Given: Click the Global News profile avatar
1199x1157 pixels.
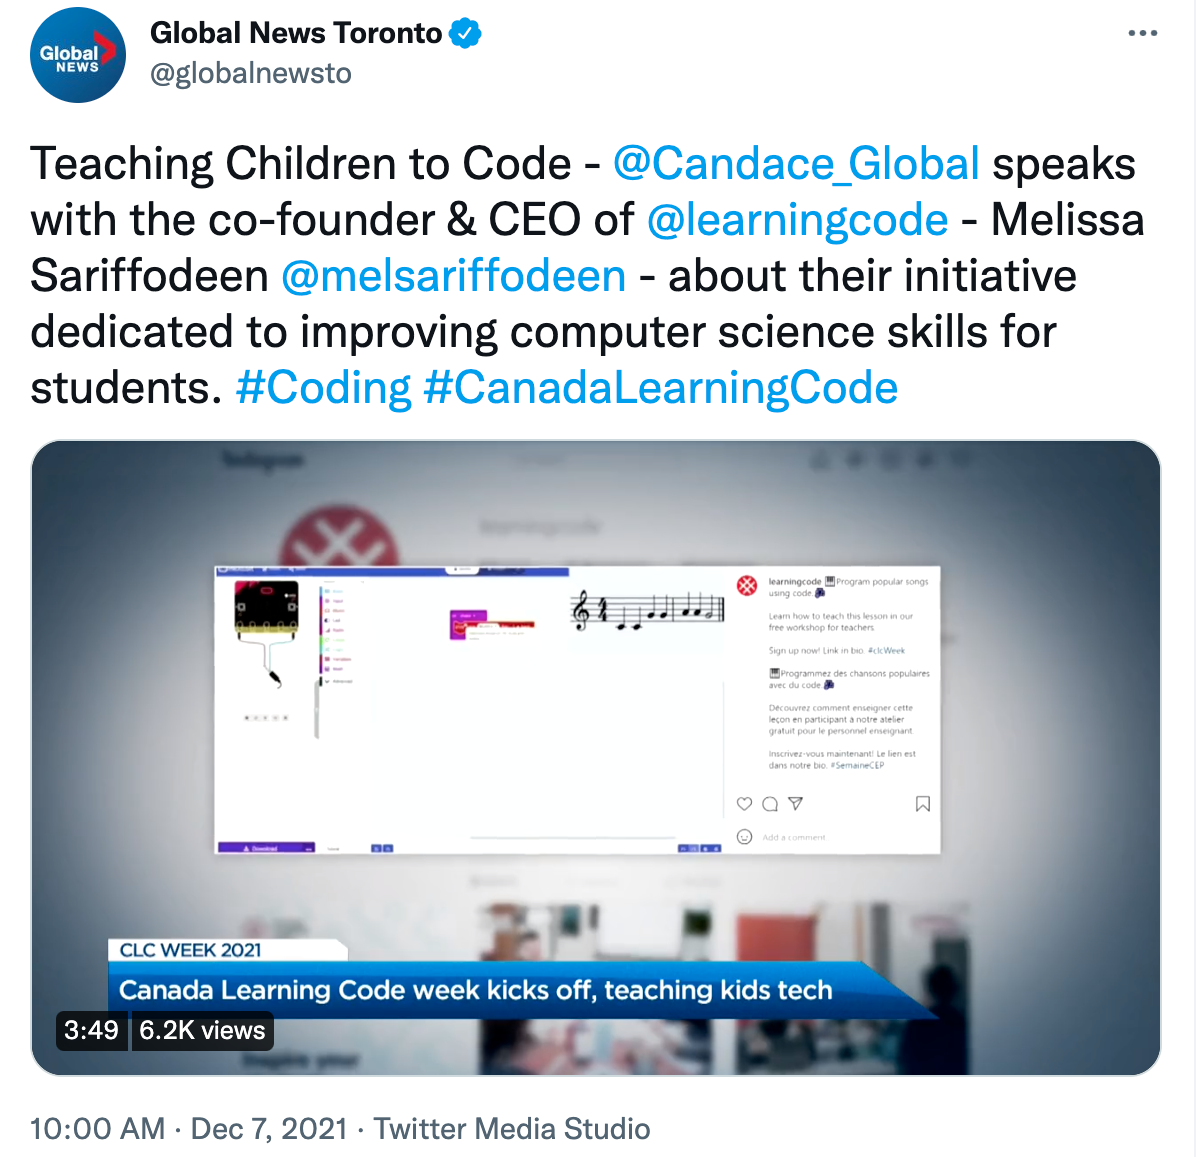Looking at the screenshot, I should click(77, 54).
